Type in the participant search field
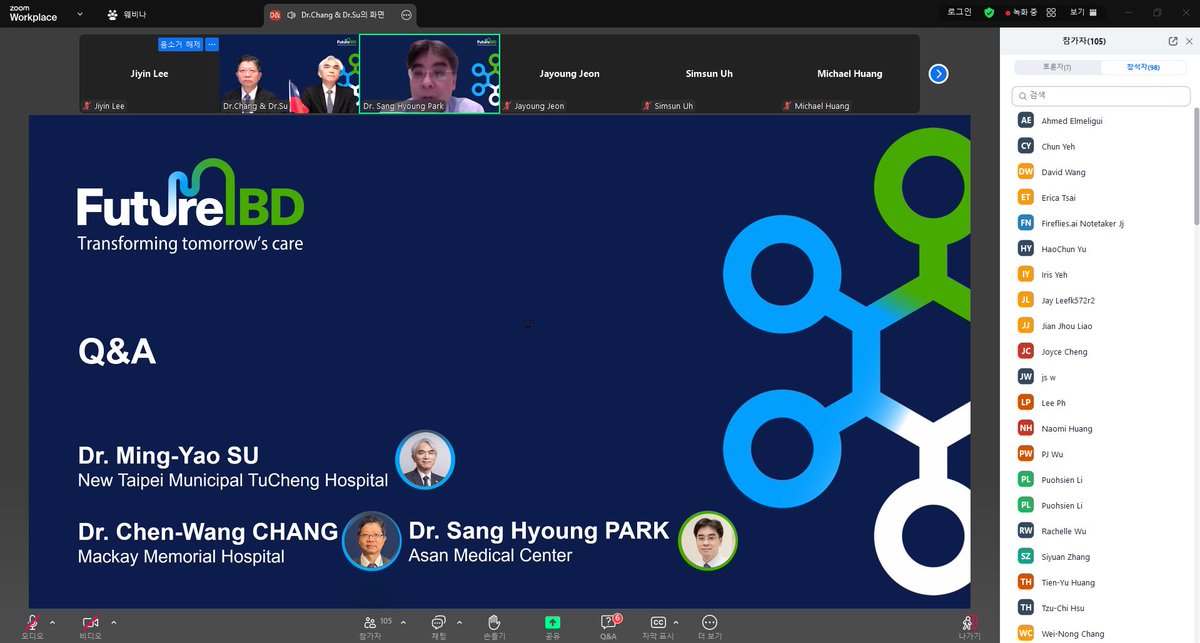Viewport: 1200px width, 643px height. click(x=1101, y=96)
